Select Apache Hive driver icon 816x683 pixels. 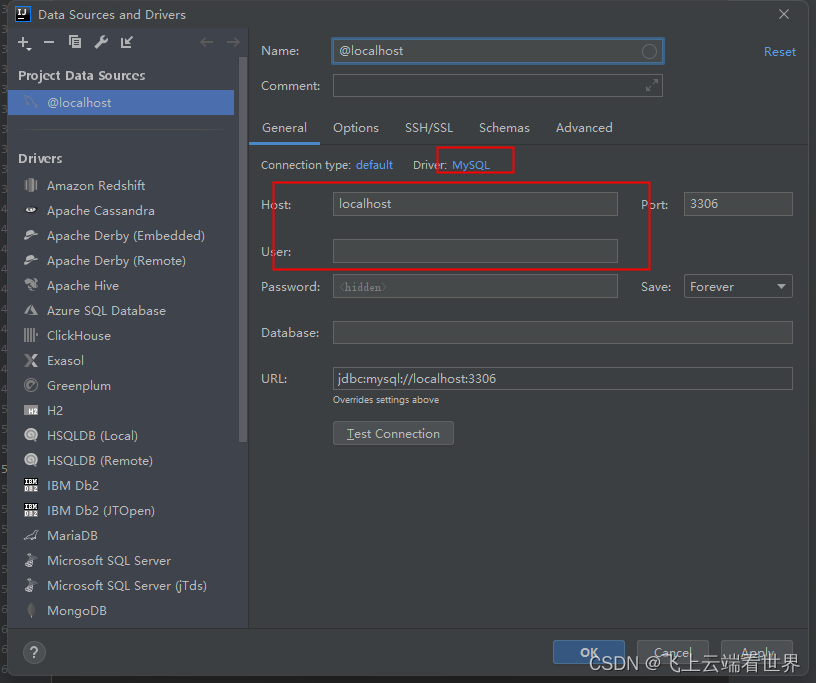(x=31, y=285)
